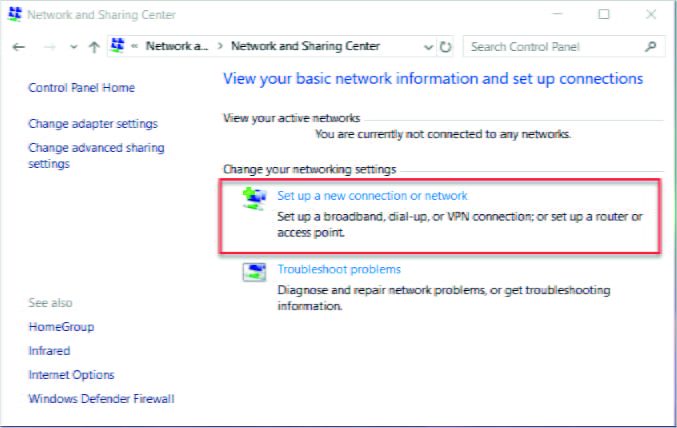Refresh the Network and Sharing Center page

click(445, 47)
